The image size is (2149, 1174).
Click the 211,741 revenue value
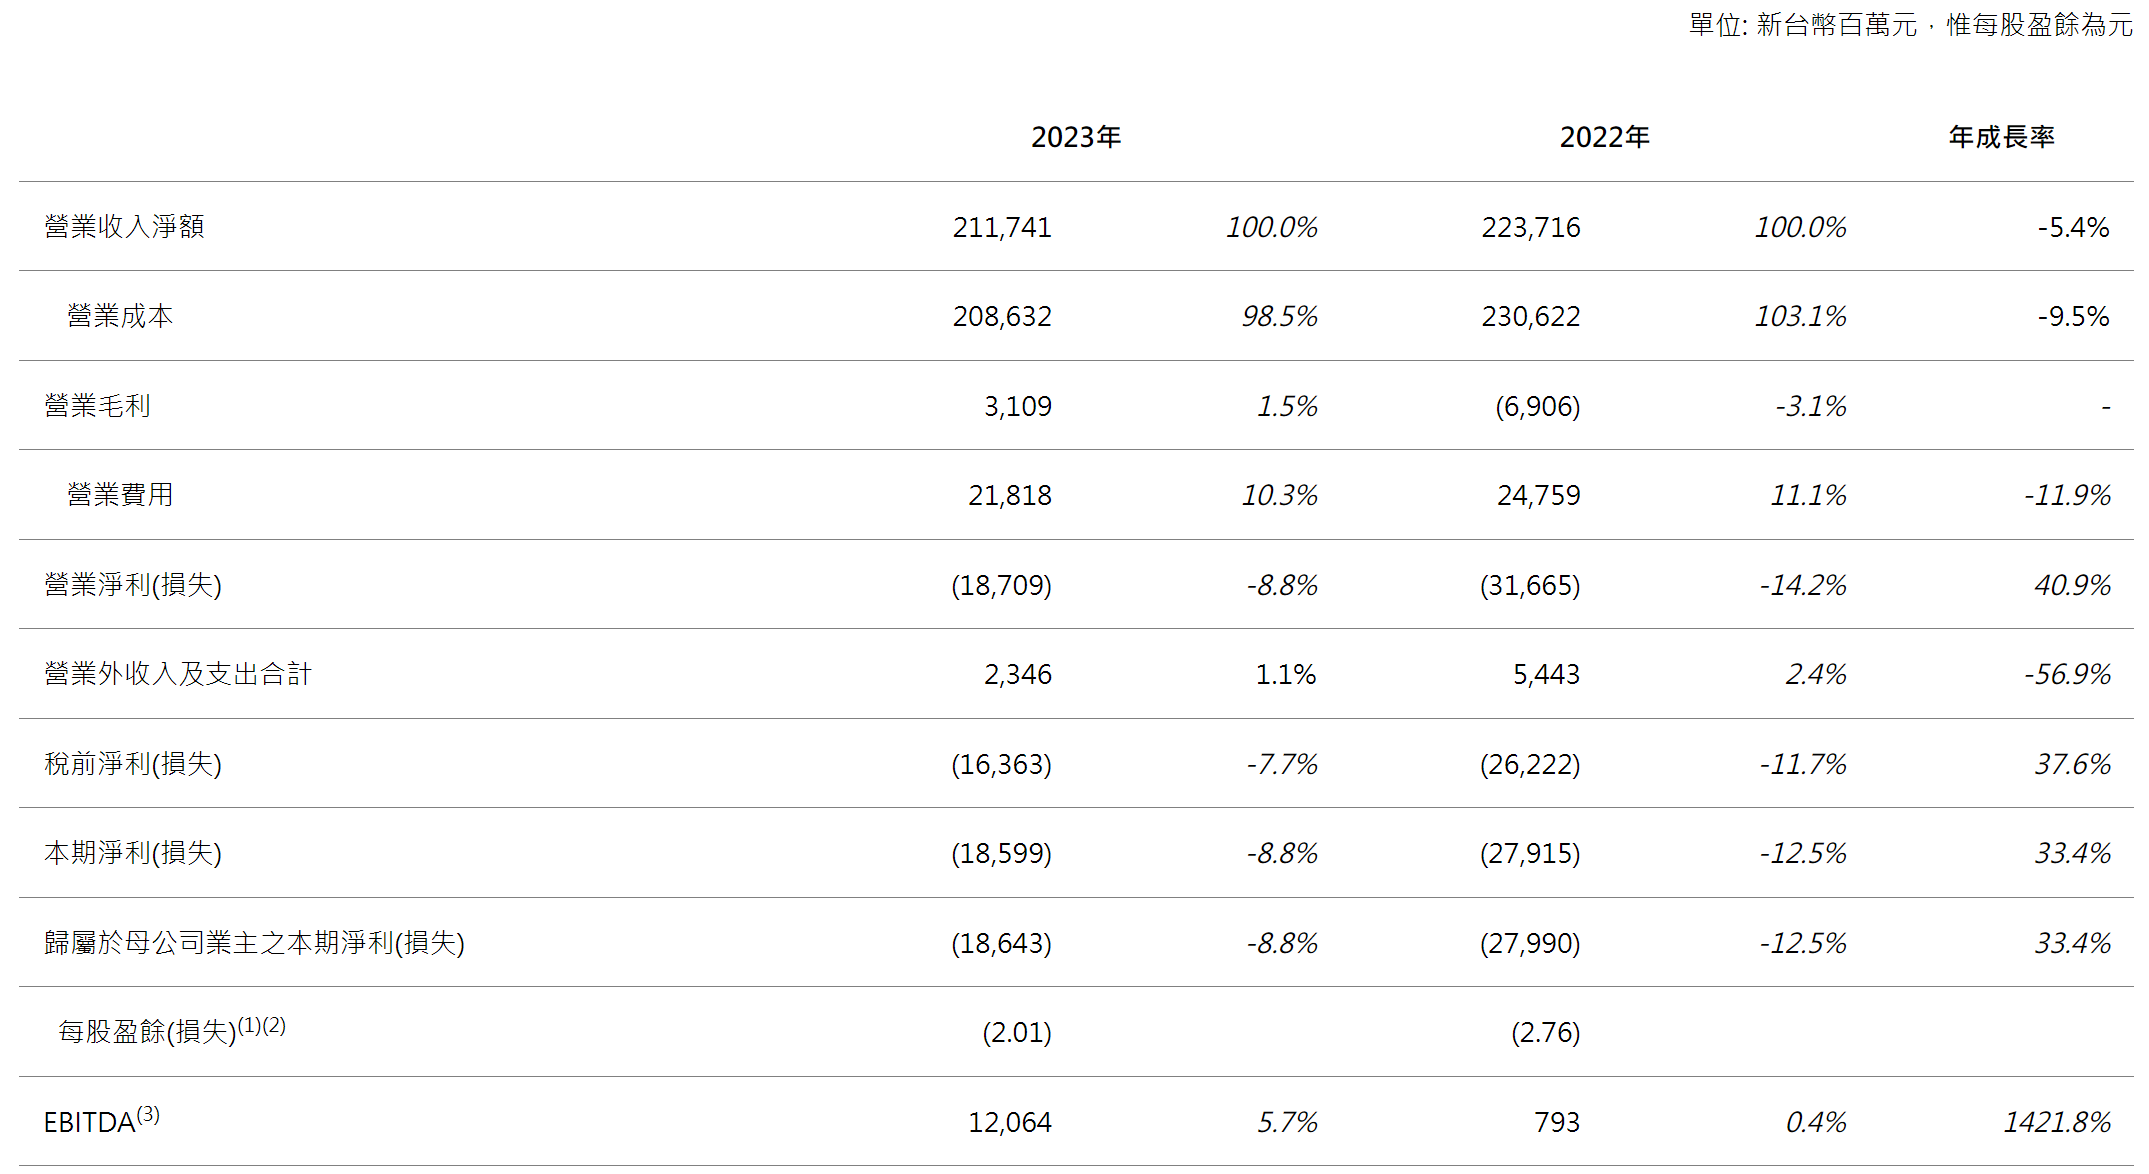coord(1002,228)
